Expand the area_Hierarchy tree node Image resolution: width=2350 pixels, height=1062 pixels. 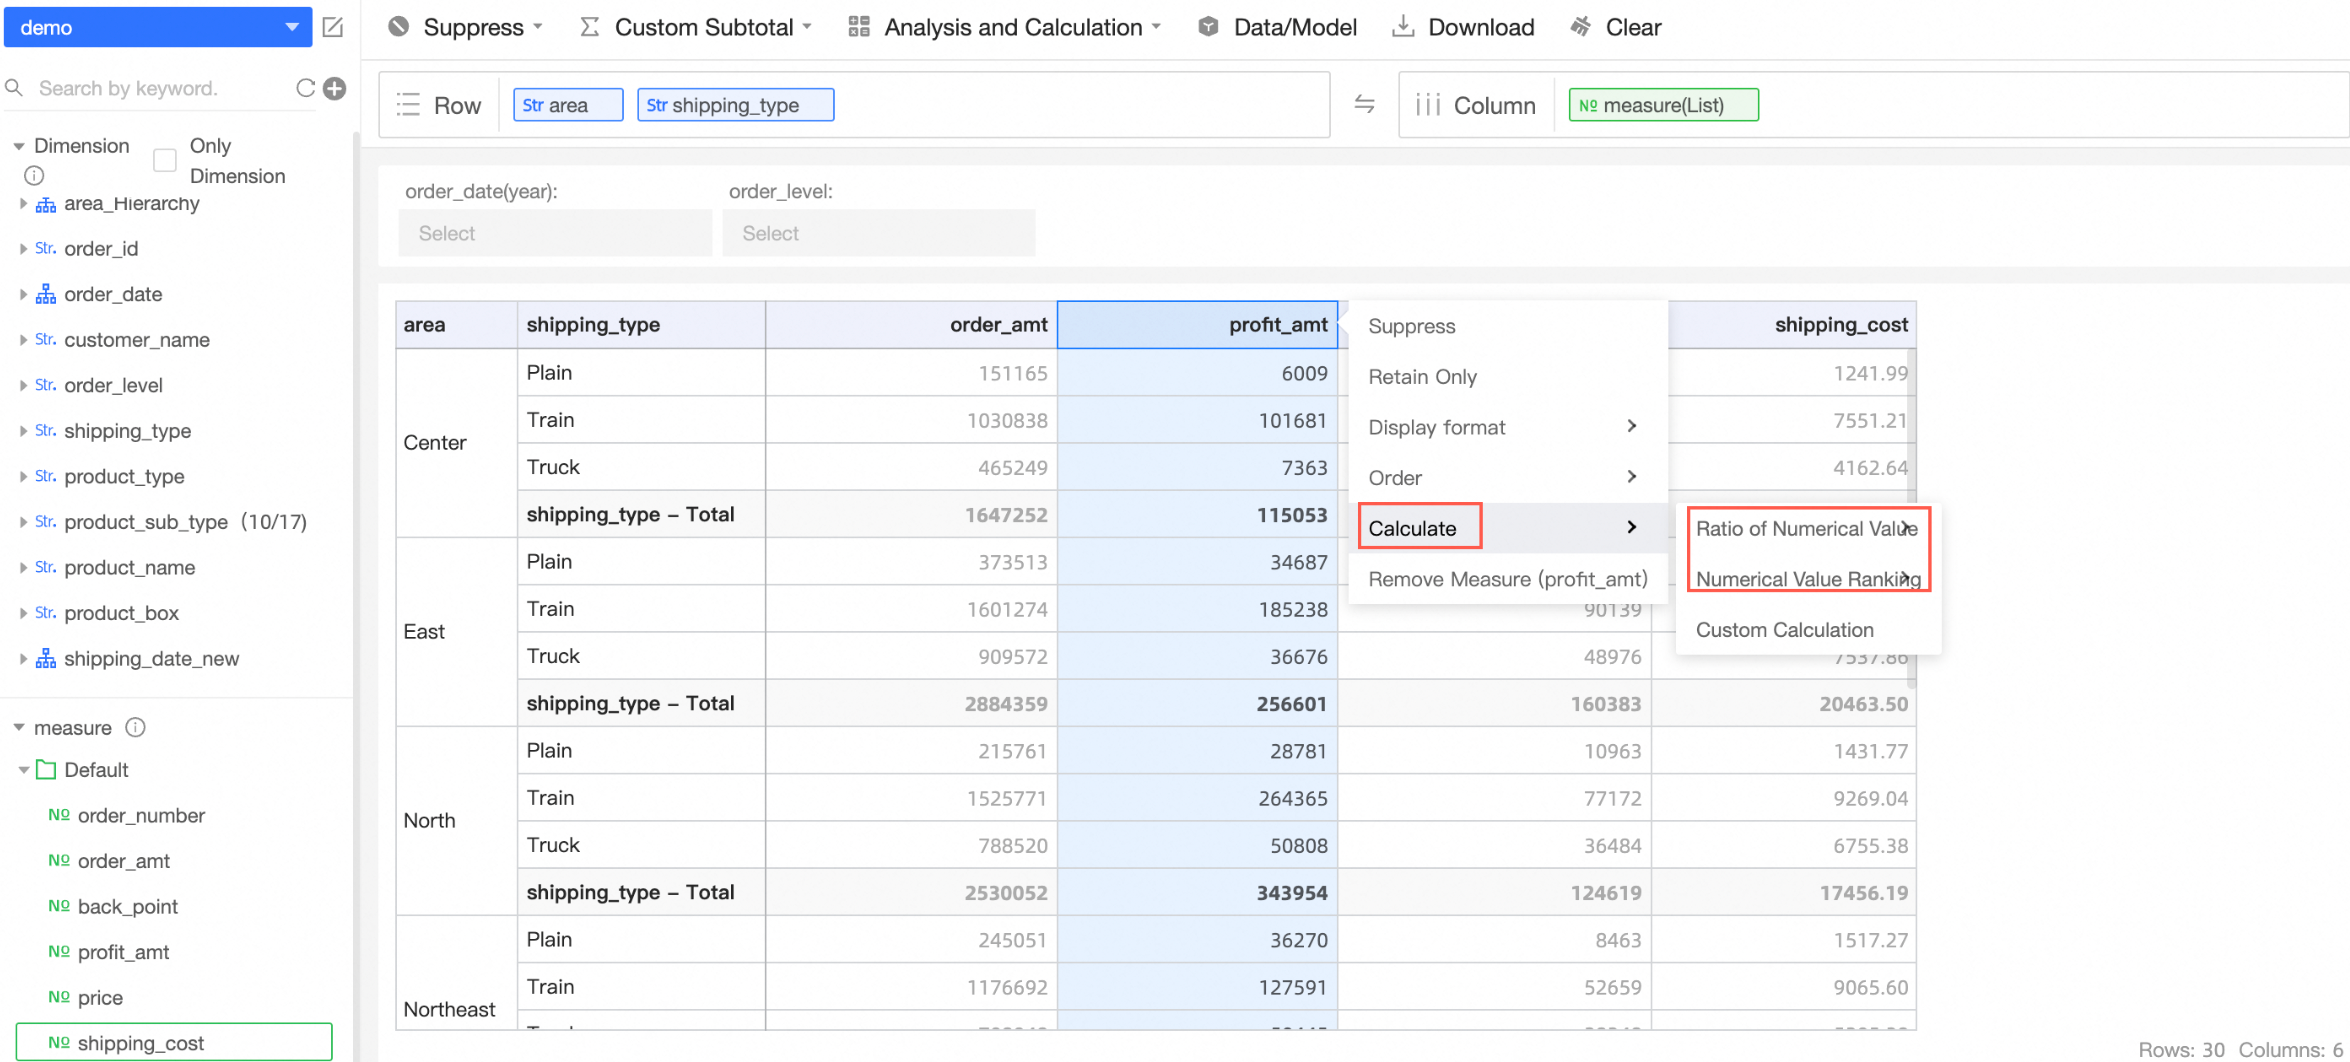pyautogui.click(x=23, y=204)
